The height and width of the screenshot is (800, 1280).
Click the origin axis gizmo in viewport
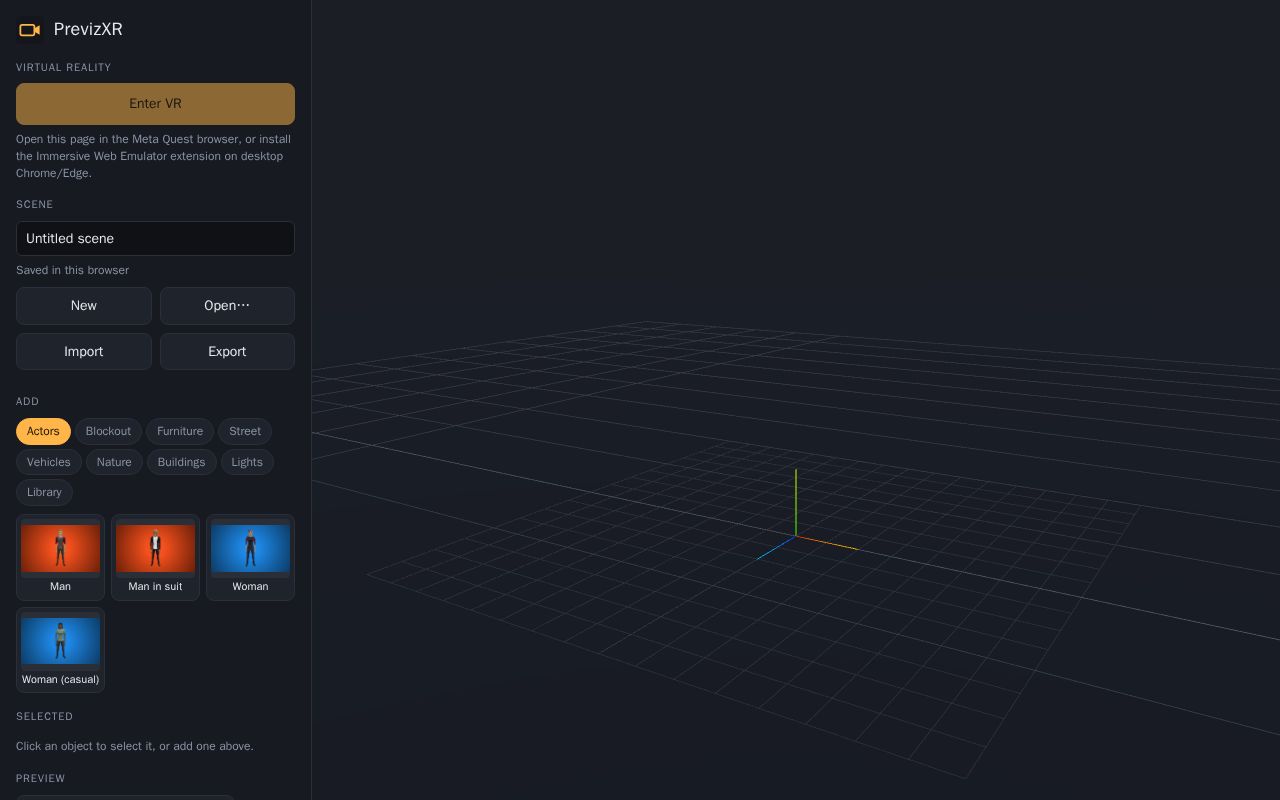pos(797,534)
